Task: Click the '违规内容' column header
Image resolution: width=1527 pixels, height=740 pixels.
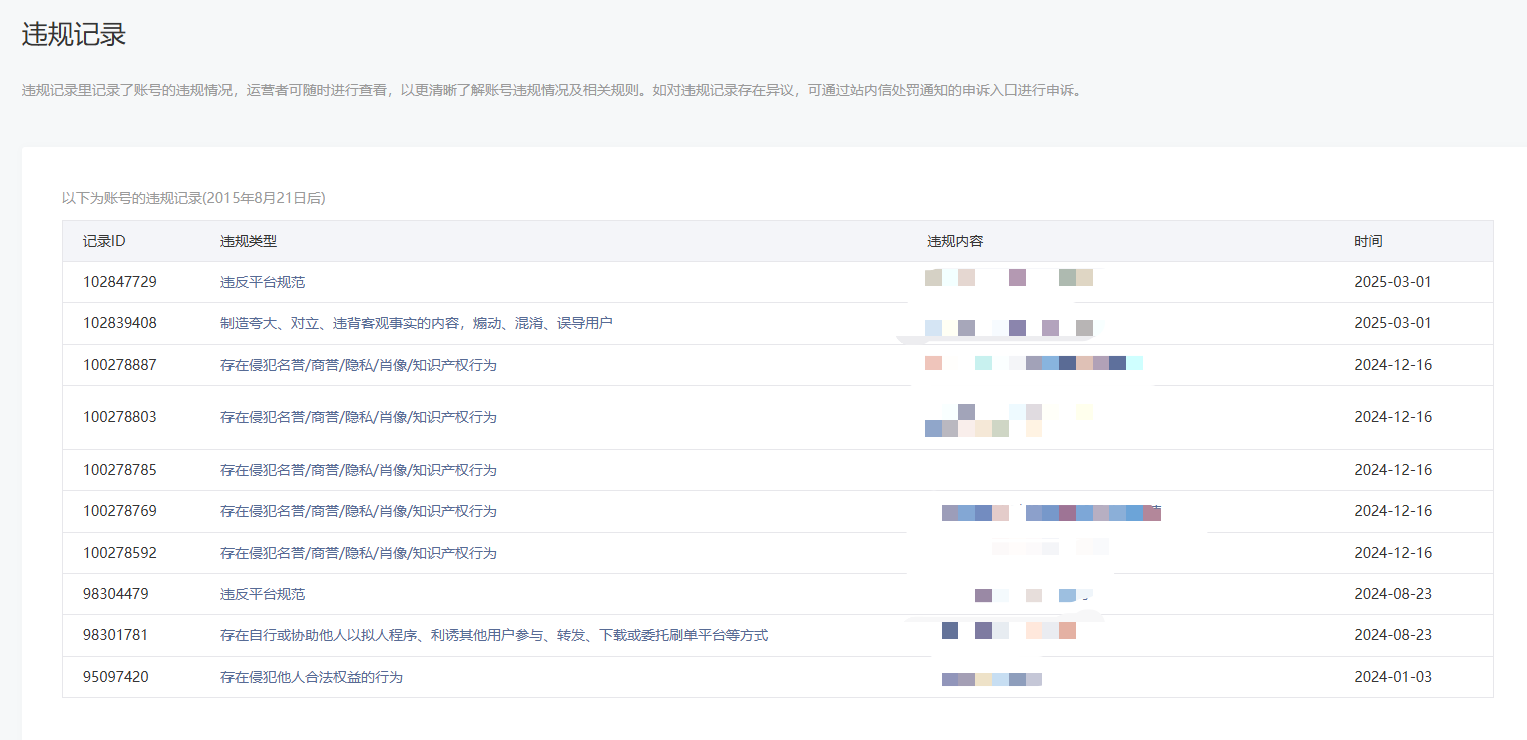Action: (x=955, y=241)
